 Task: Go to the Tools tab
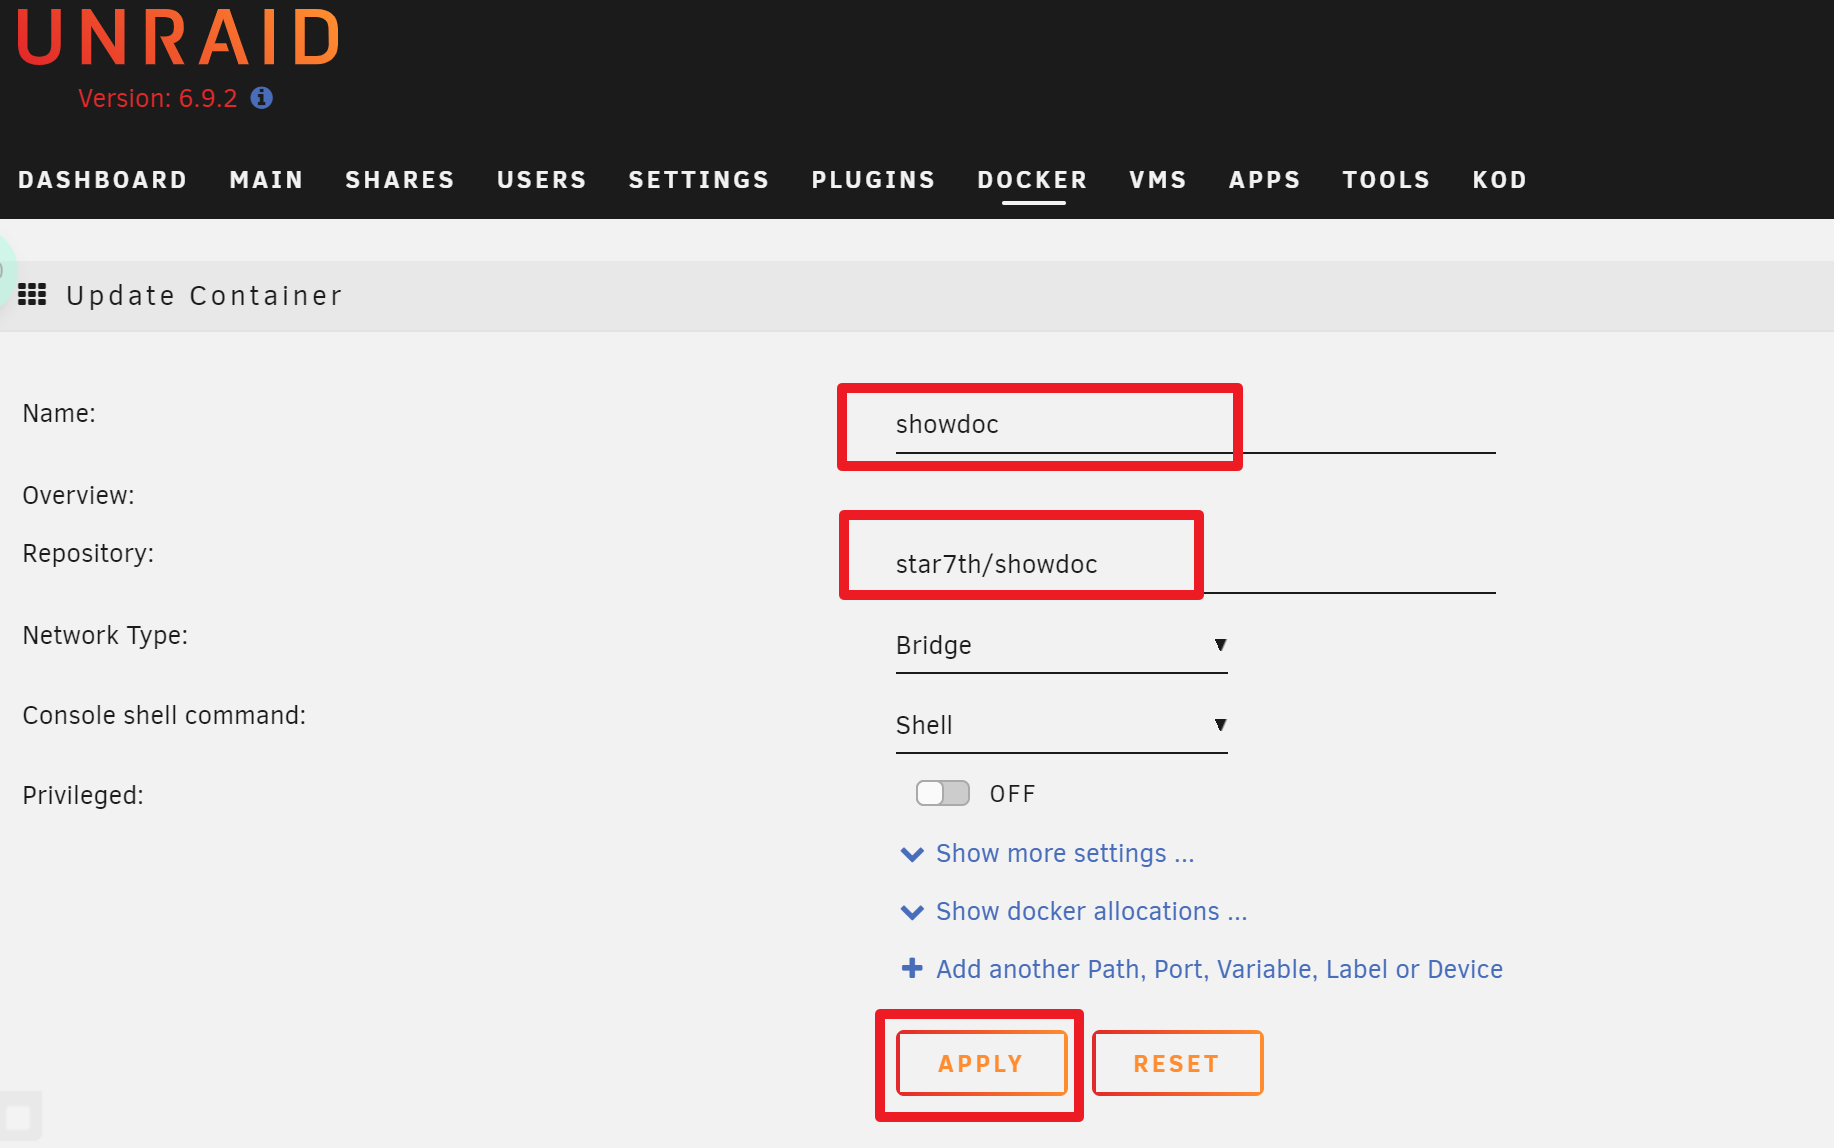[x=1386, y=180]
